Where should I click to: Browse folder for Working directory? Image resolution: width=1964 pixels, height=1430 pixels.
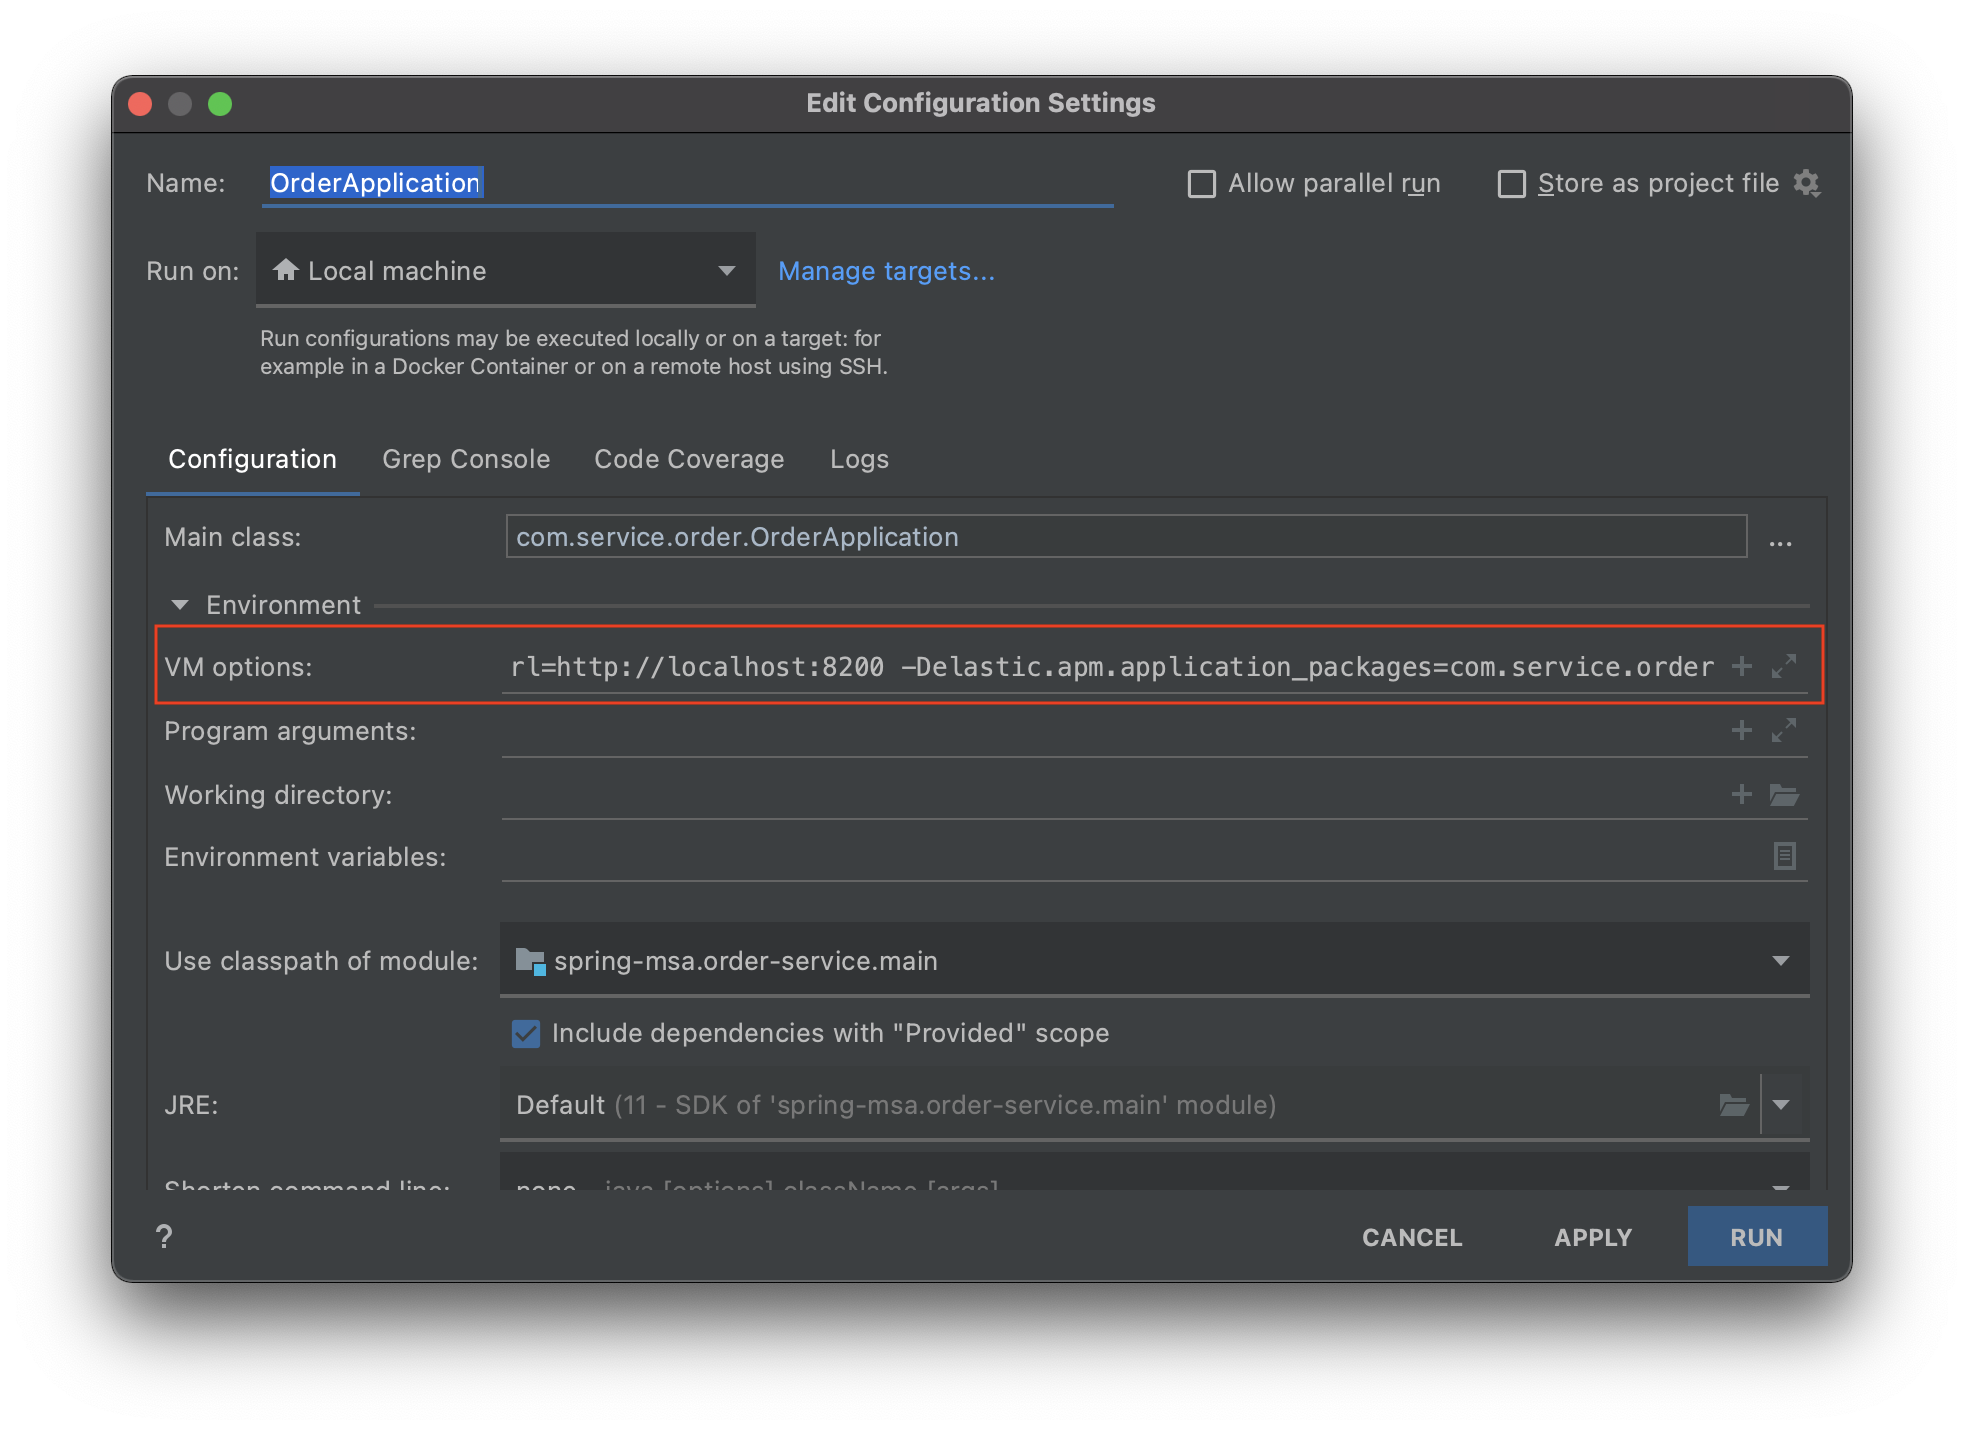pos(1784,795)
